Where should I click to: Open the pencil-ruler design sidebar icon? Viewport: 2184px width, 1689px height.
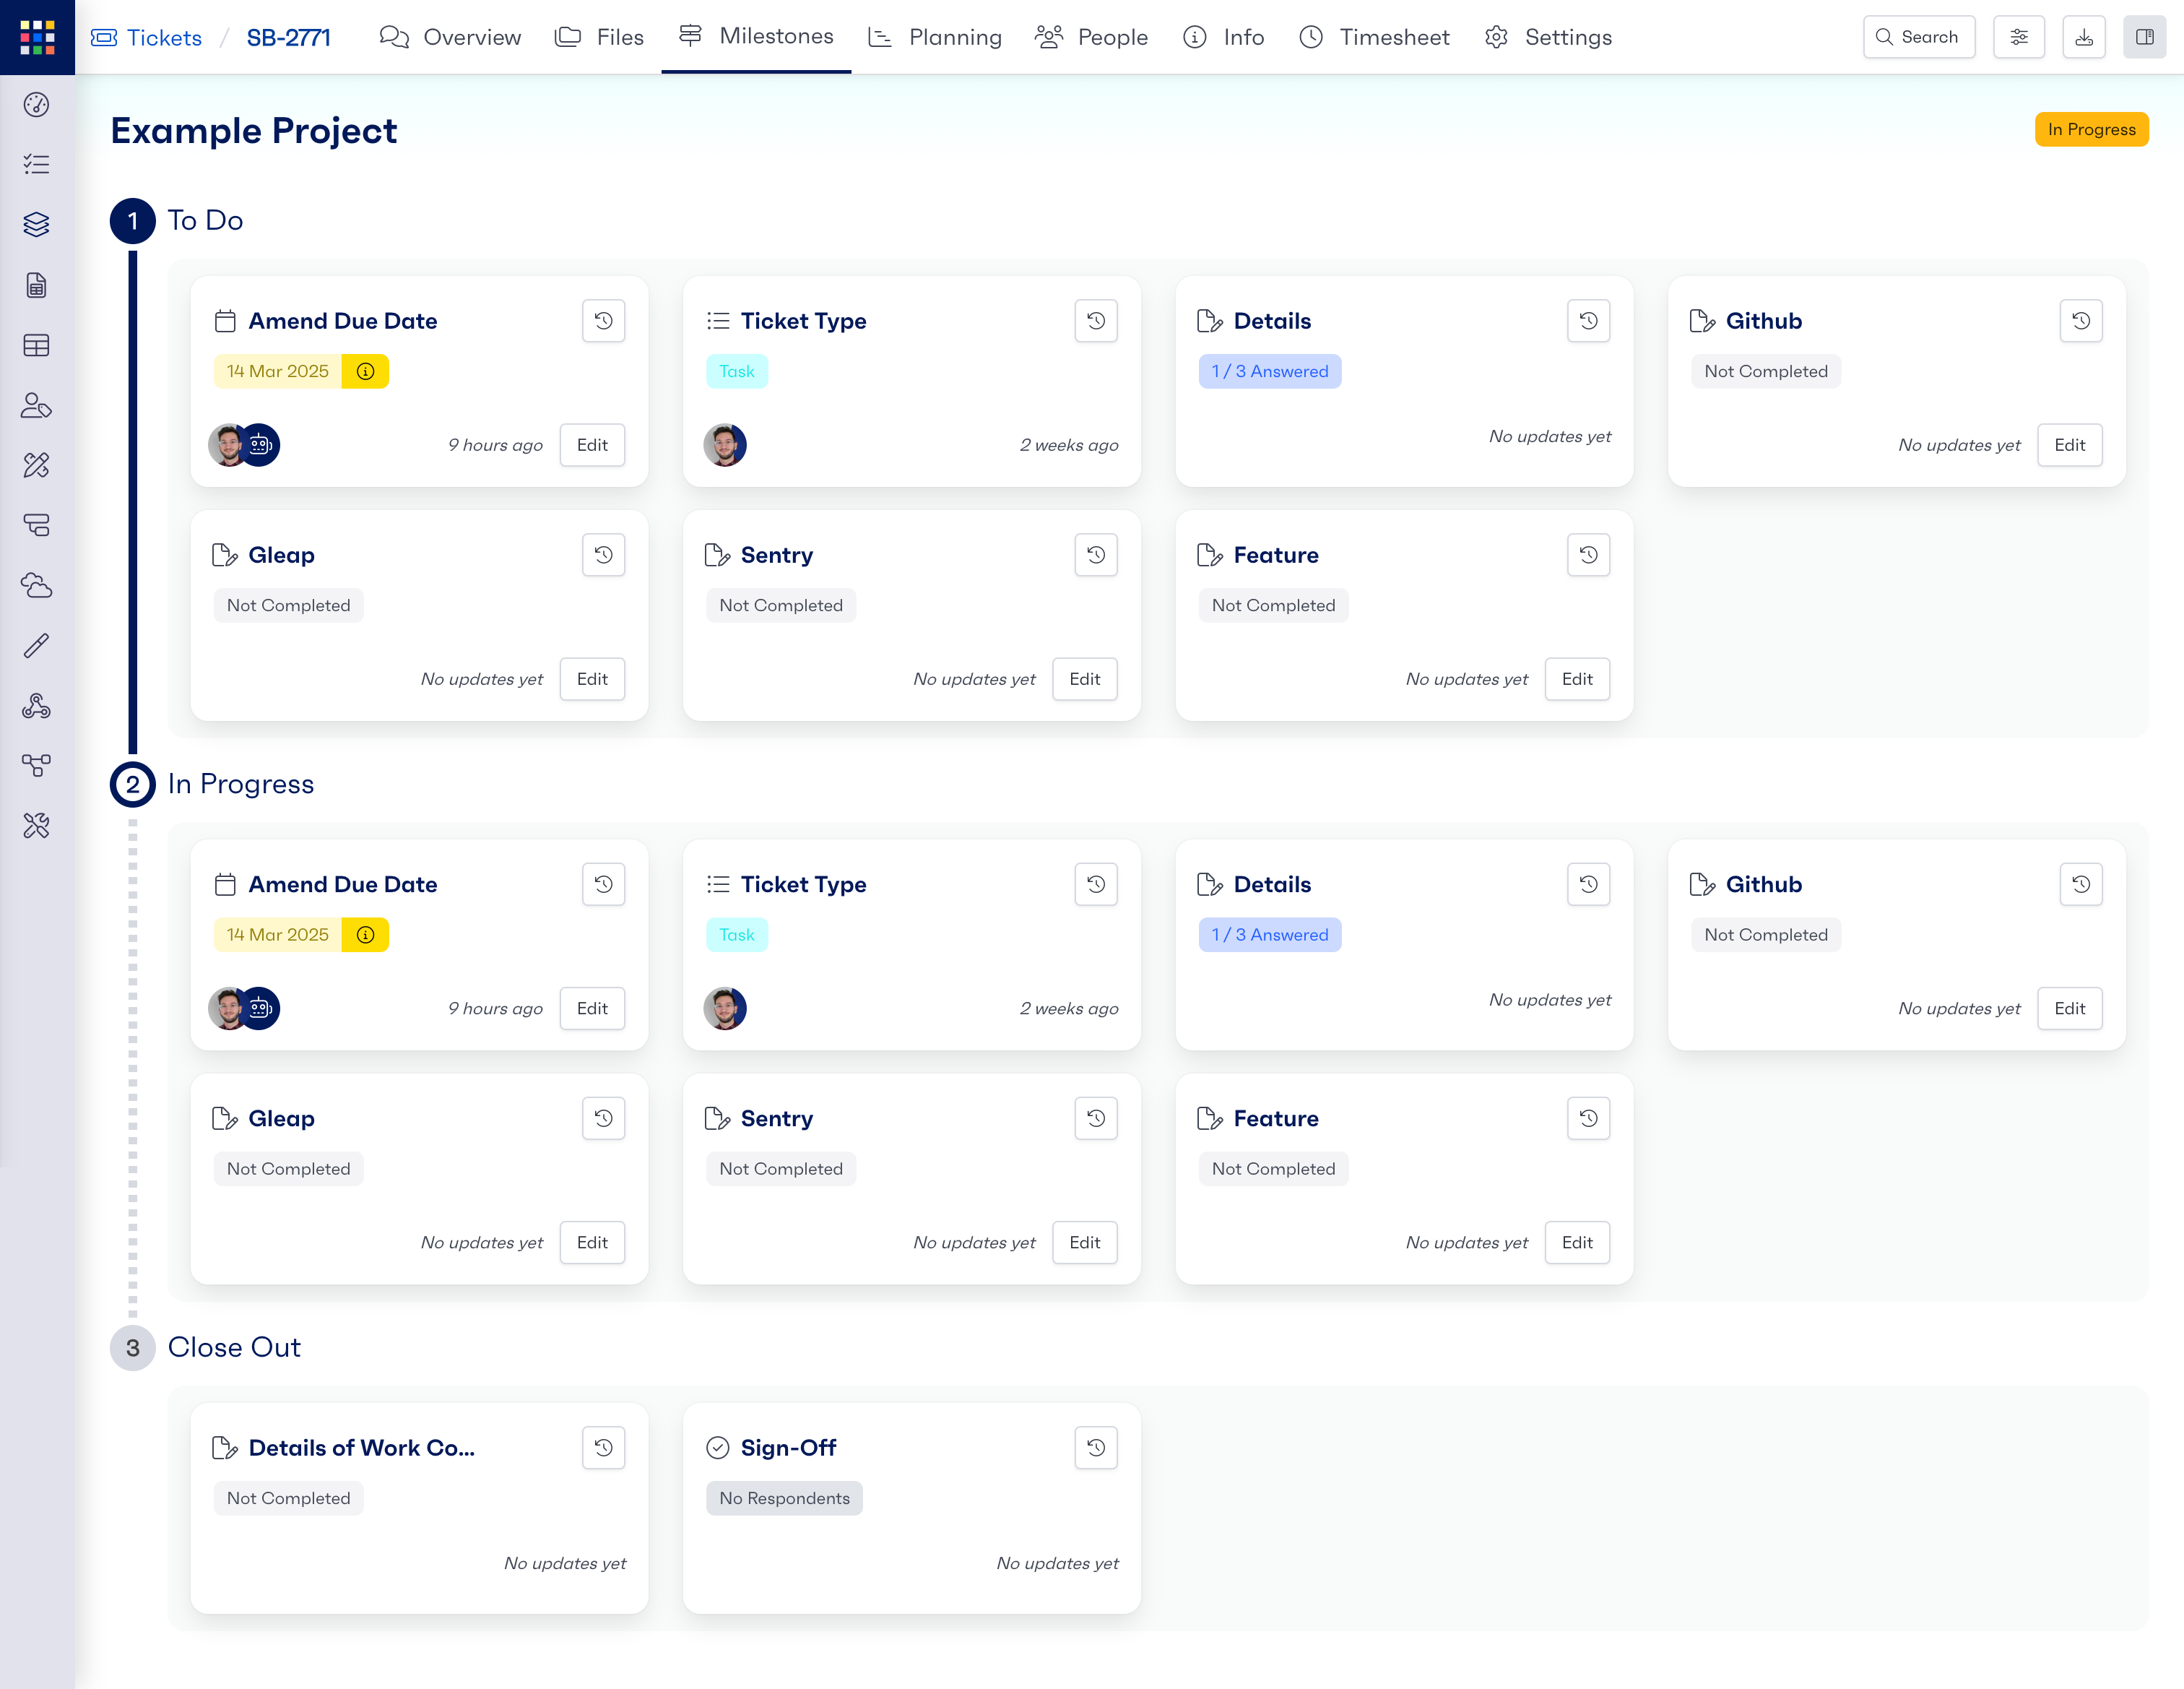pyautogui.click(x=37, y=466)
